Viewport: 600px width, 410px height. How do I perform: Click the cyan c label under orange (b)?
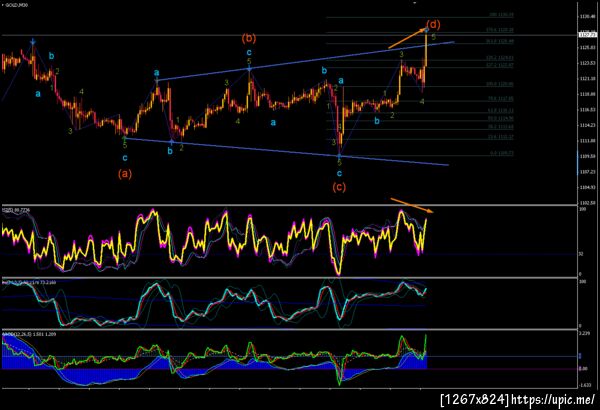pyautogui.click(x=249, y=52)
